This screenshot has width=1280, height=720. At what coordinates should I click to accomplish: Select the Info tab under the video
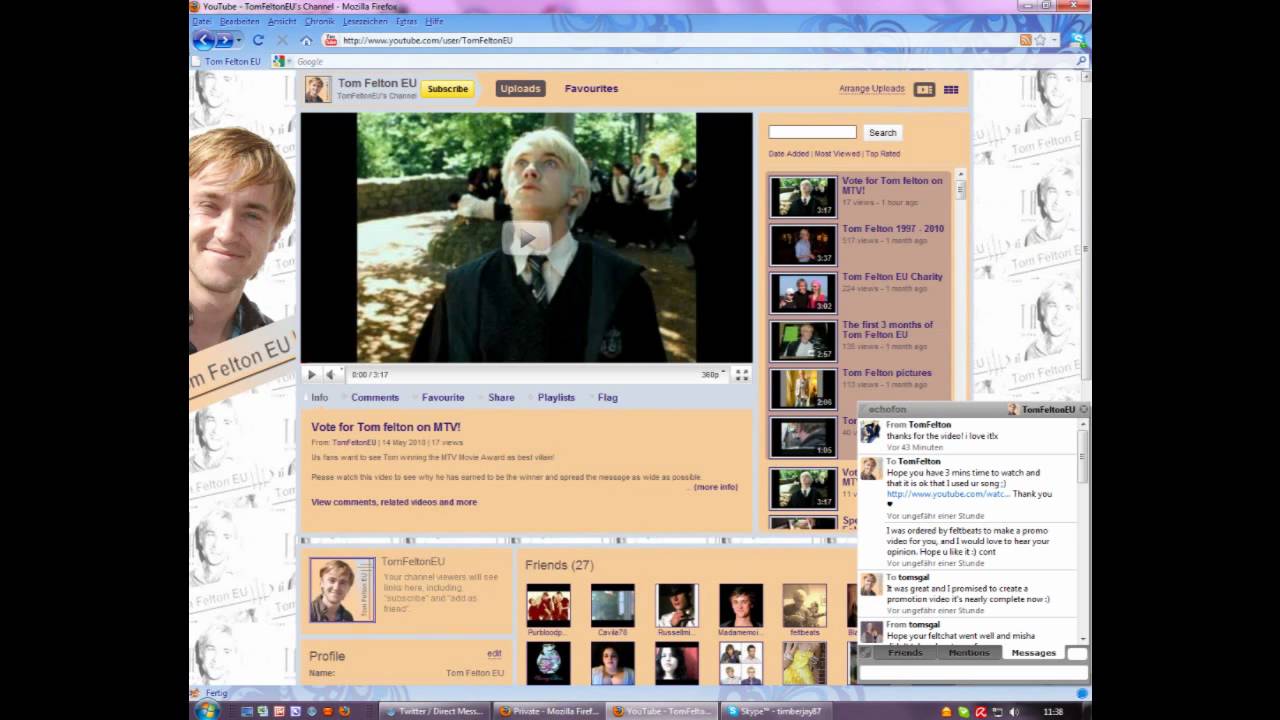319,398
